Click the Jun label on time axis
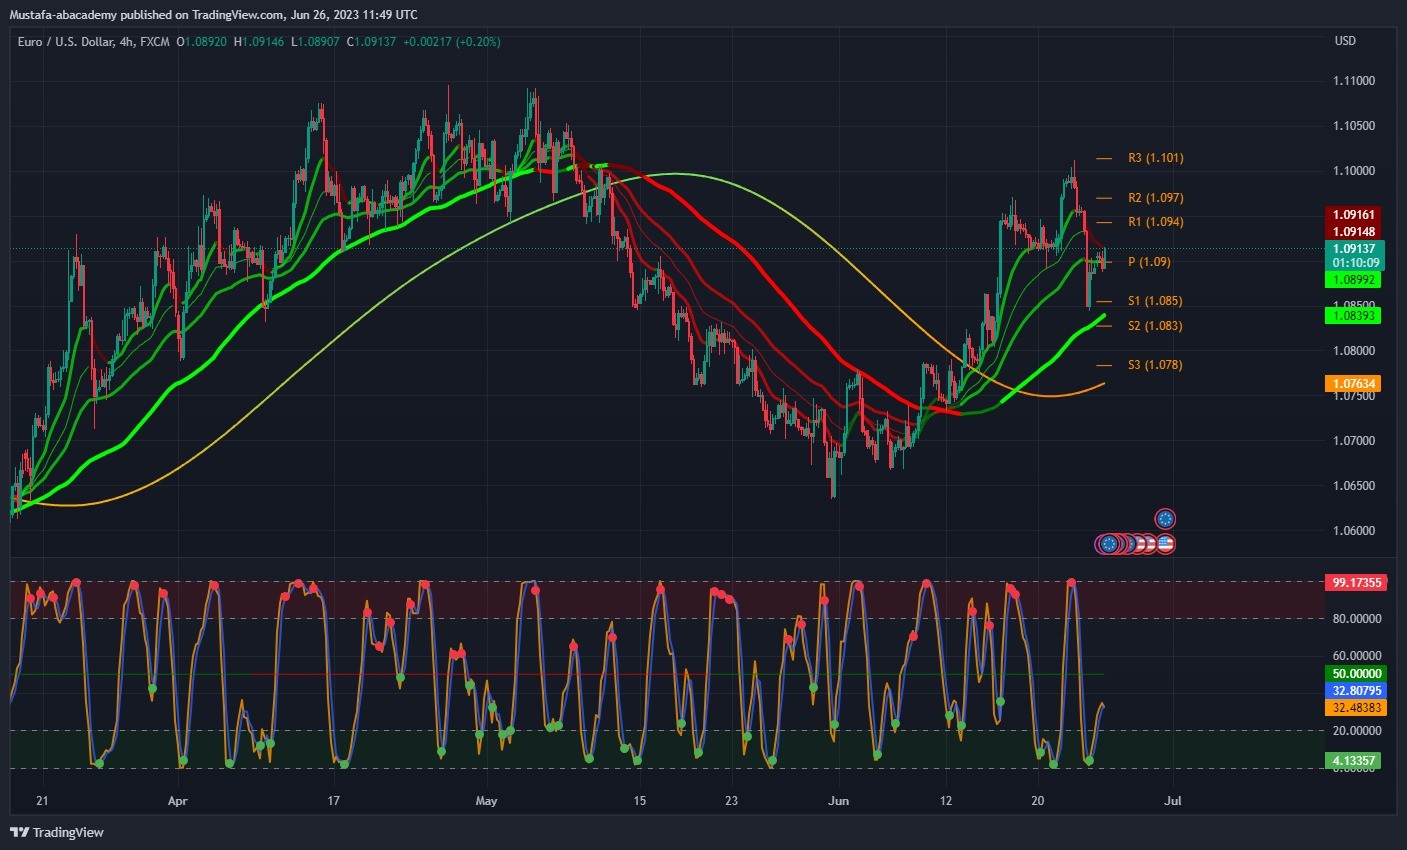1407x850 pixels. 838,801
